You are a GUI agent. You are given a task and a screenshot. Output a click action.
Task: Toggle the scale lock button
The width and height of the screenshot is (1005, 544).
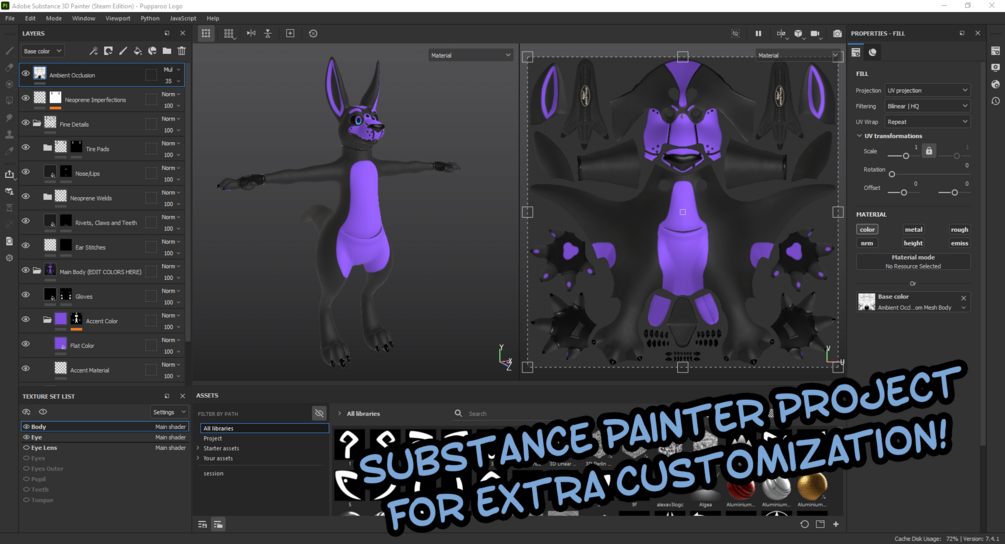pyautogui.click(x=929, y=151)
